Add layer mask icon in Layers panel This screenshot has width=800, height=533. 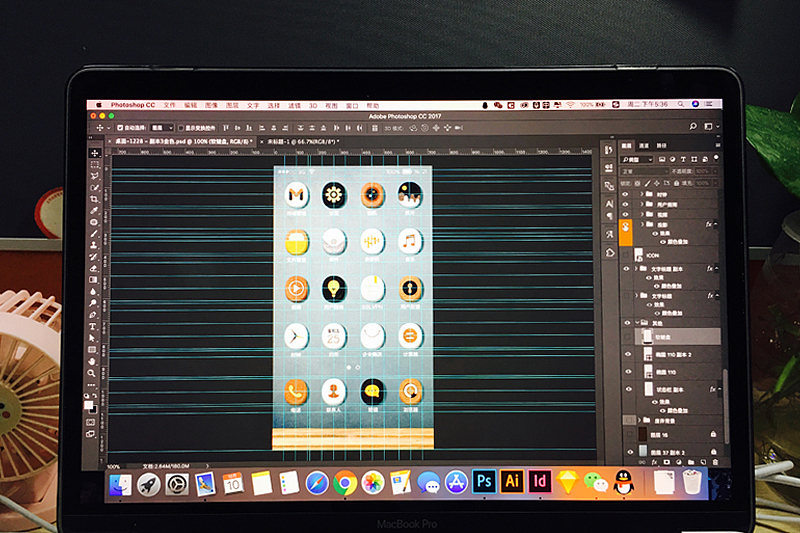(667, 462)
